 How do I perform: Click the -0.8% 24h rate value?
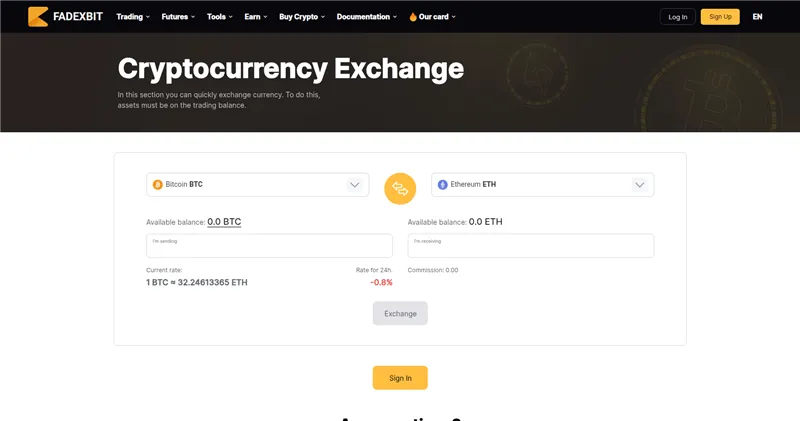point(381,282)
